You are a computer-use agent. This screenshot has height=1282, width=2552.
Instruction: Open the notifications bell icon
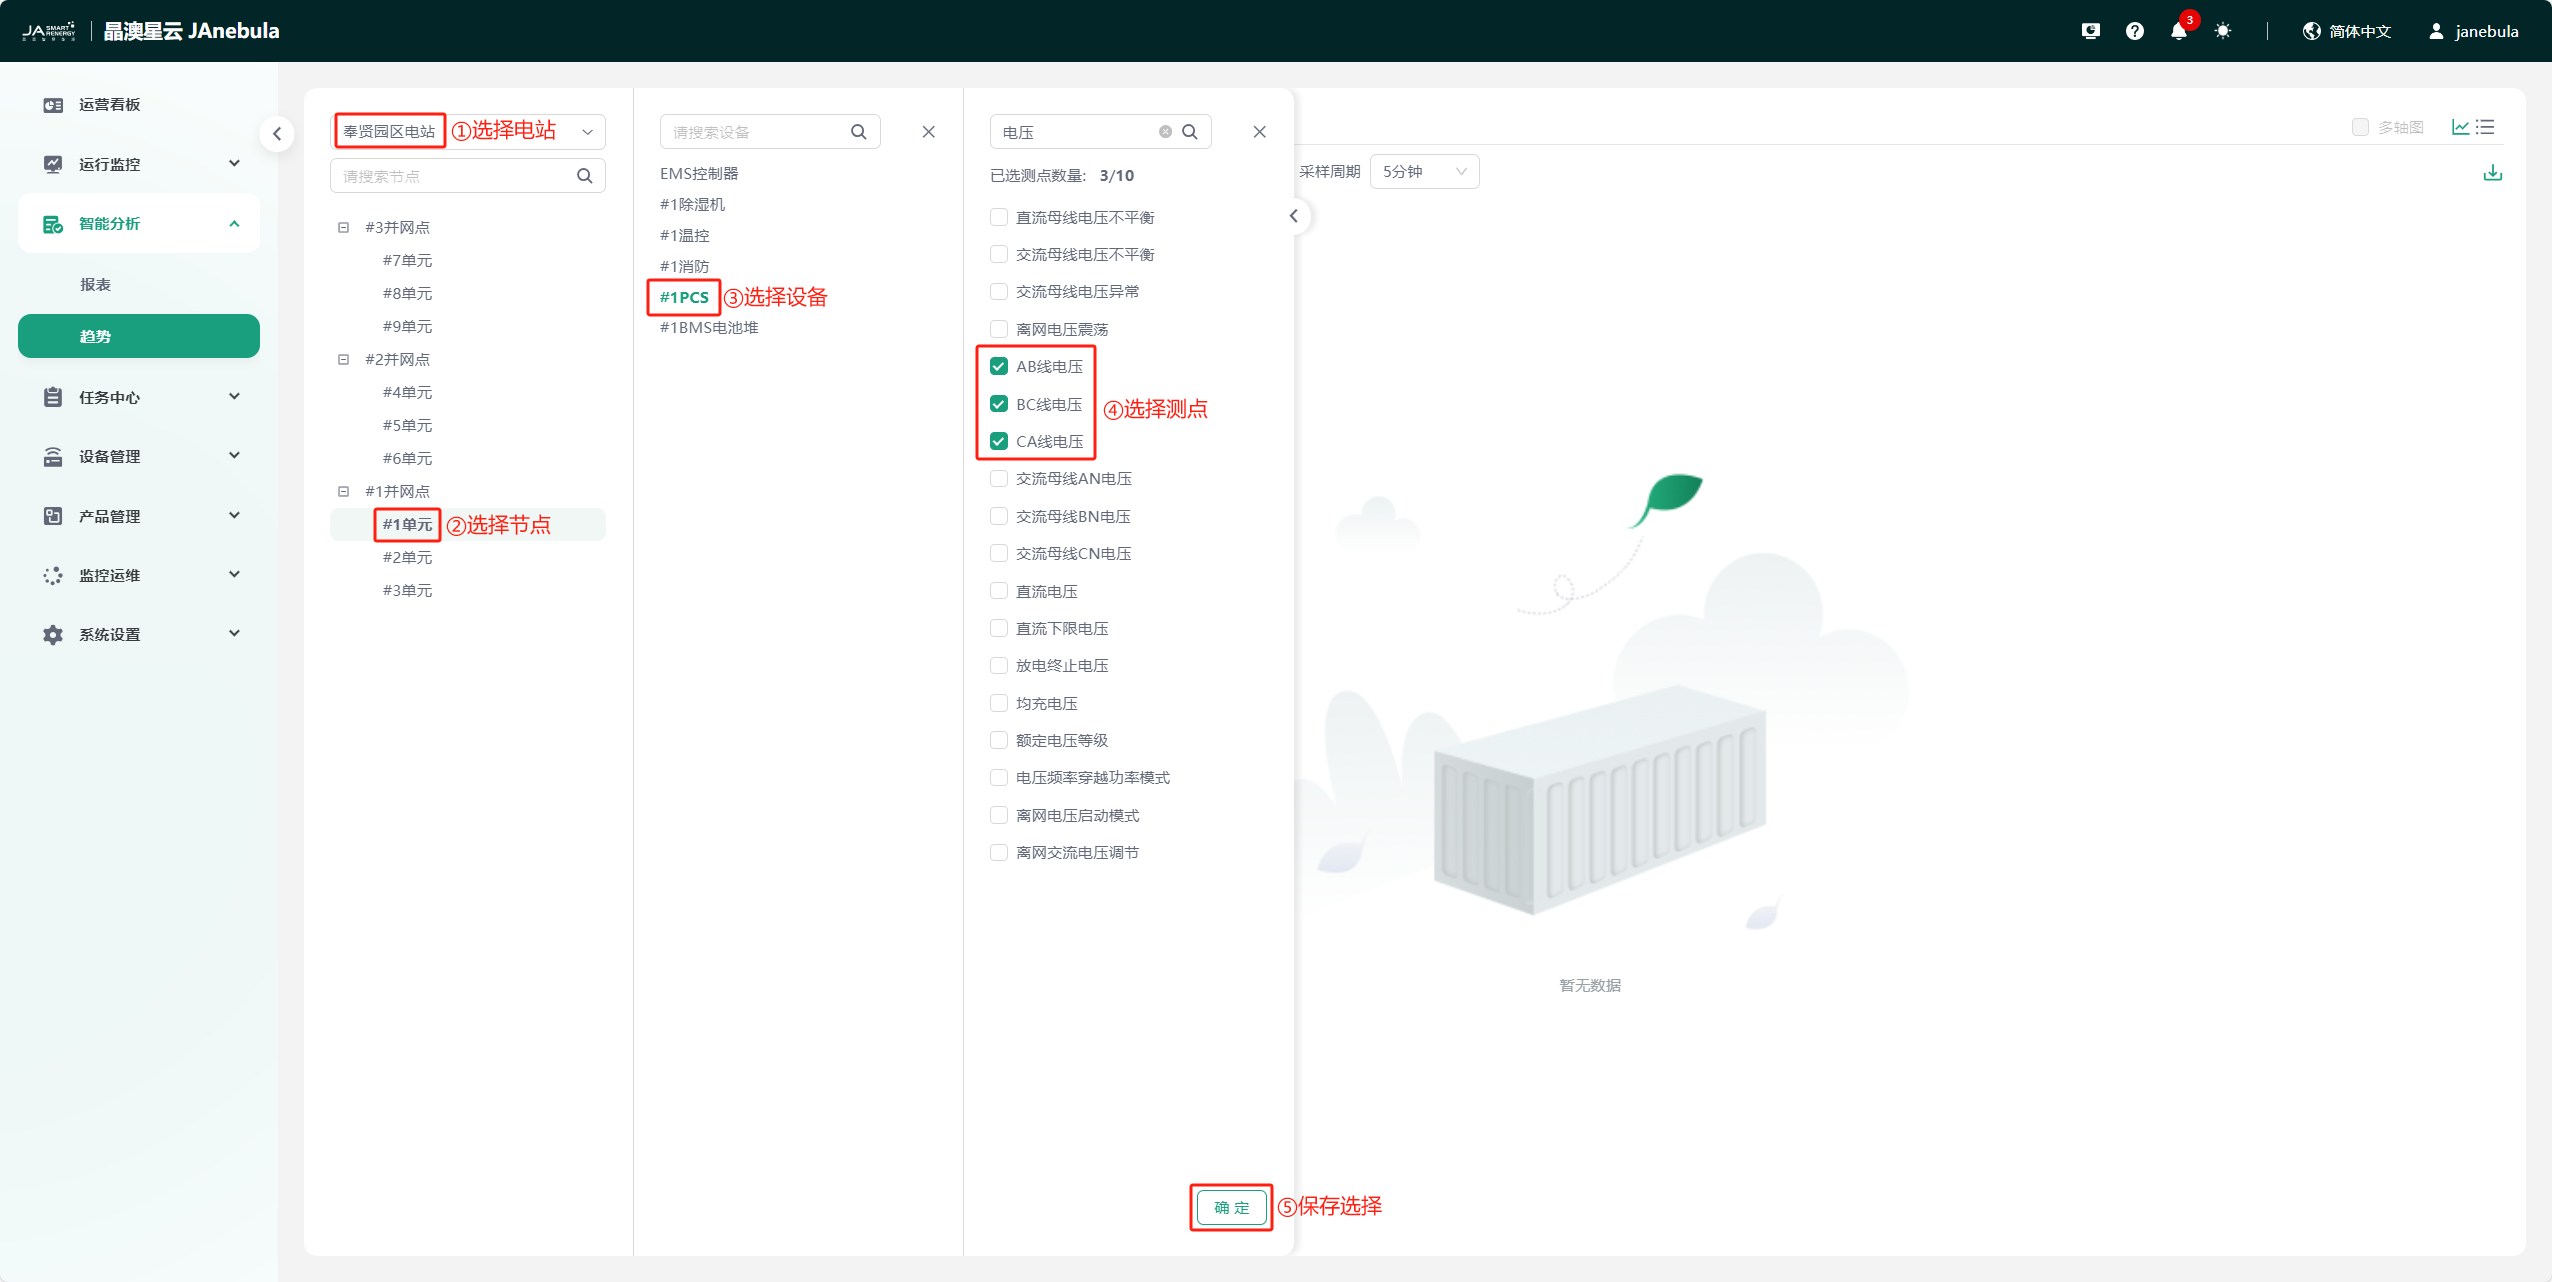click(2178, 31)
